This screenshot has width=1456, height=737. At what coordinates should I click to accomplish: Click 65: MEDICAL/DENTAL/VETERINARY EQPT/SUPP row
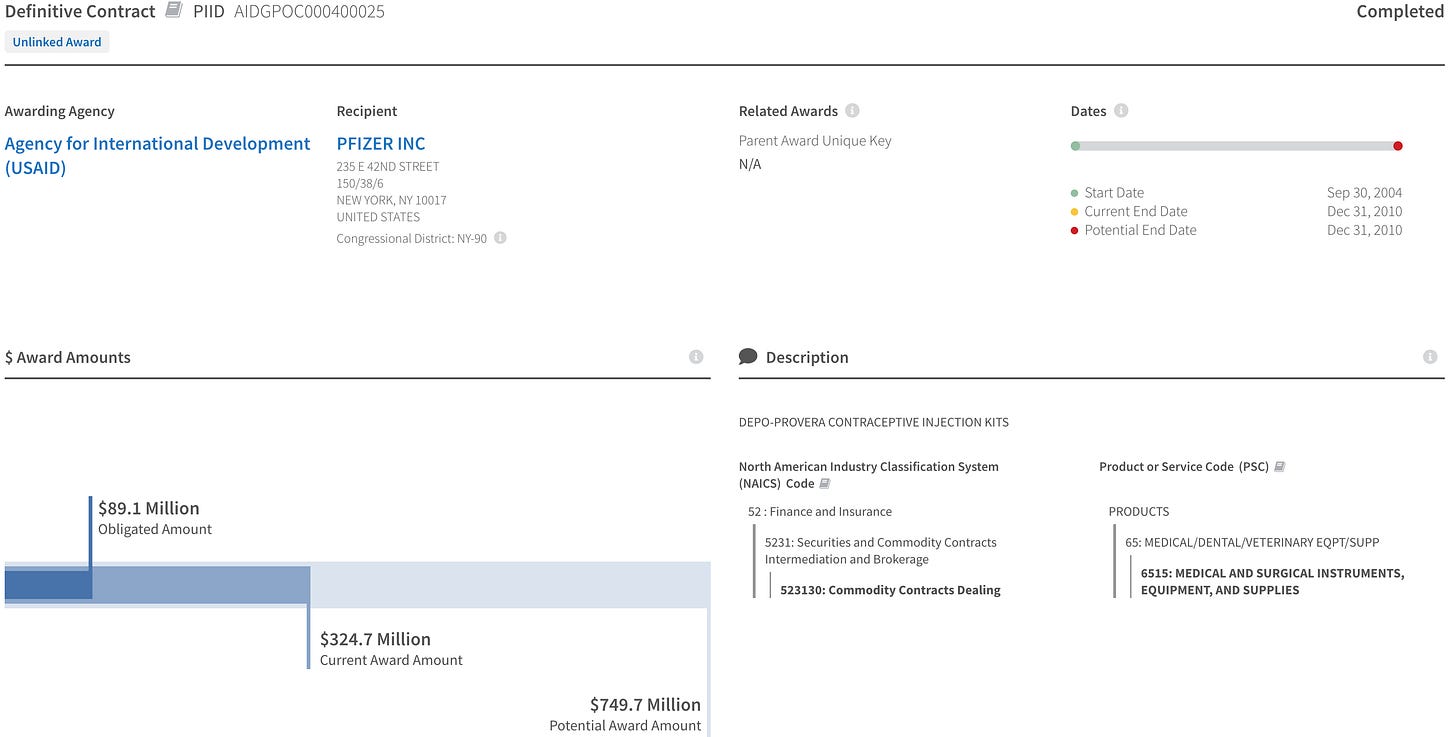pos(1252,542)
